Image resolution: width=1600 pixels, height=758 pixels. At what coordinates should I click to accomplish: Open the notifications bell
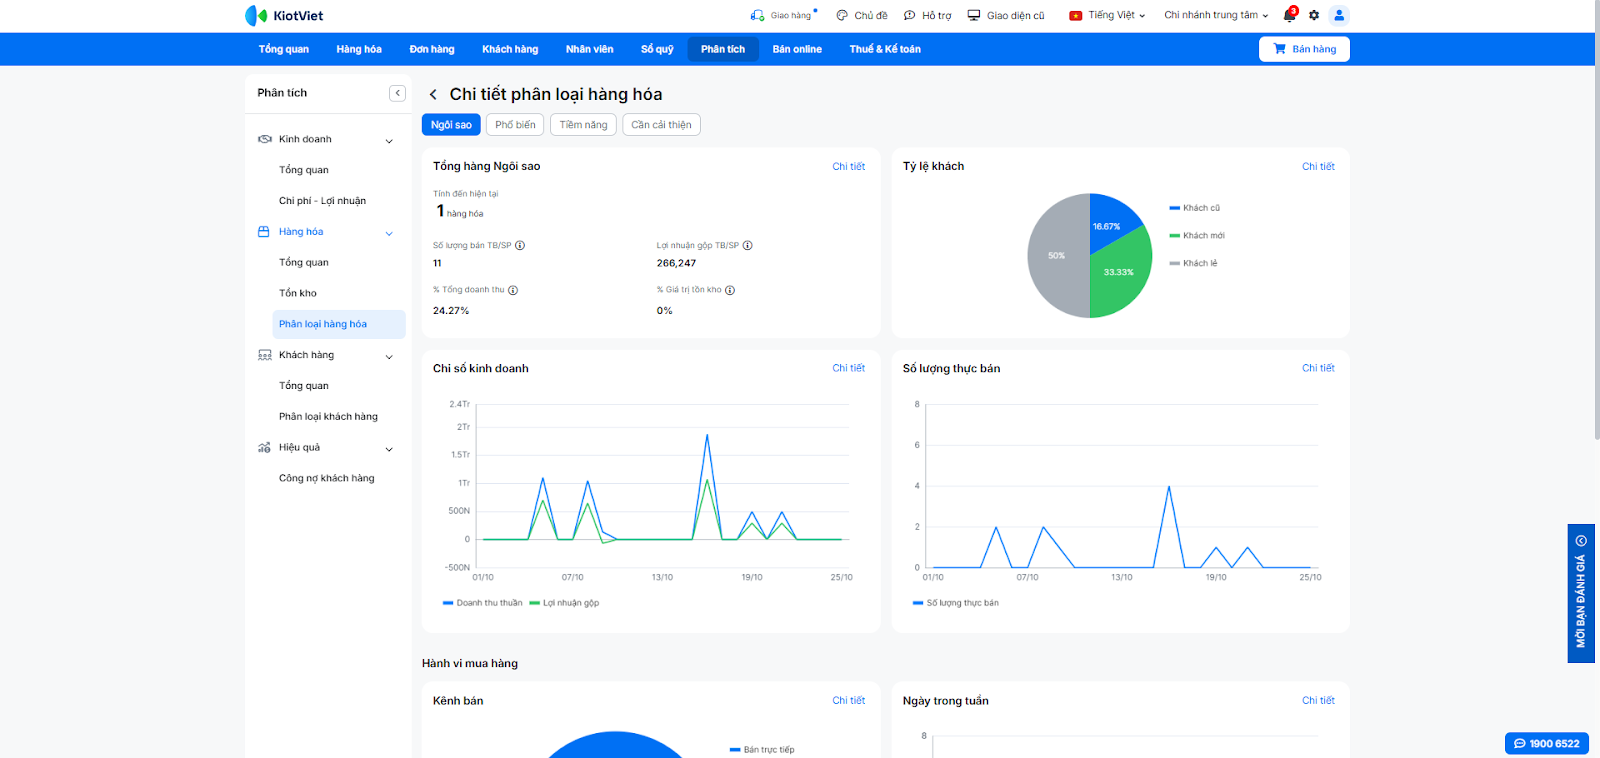(1290, 15)
